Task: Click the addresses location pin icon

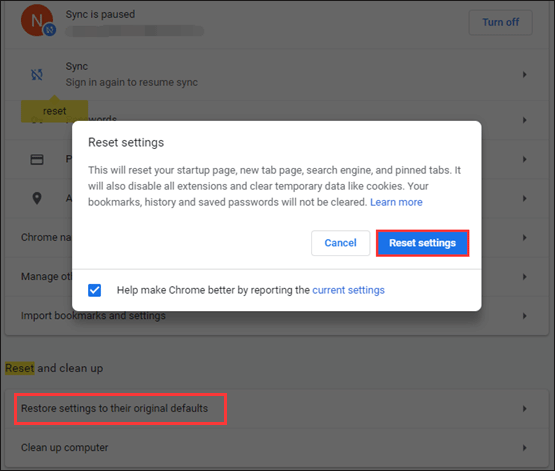Action: pyautogui.click(x=37, y=199)
